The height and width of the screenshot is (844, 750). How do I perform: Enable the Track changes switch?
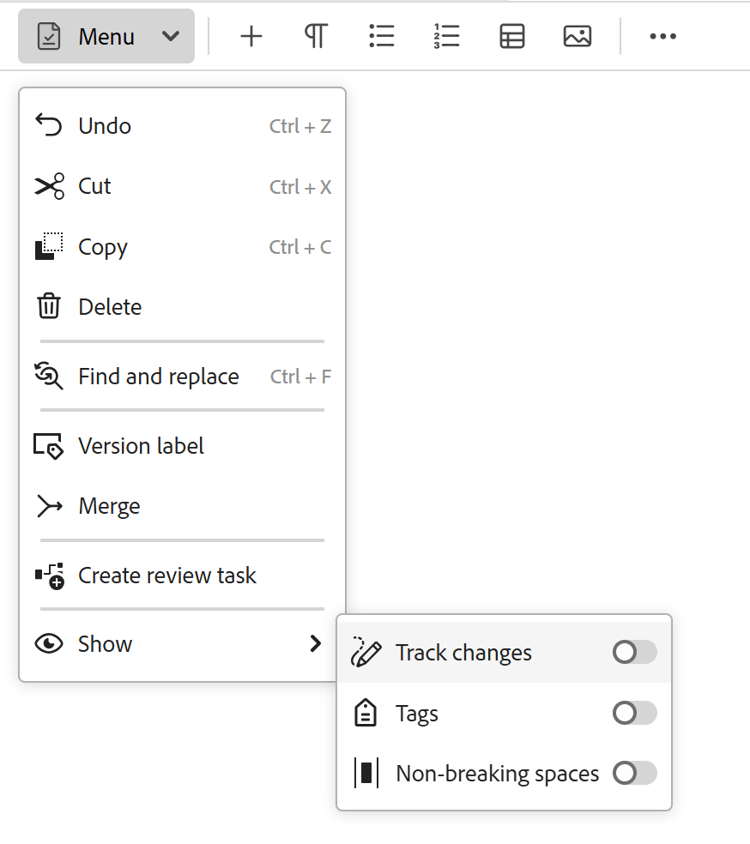tap(634, 653)
